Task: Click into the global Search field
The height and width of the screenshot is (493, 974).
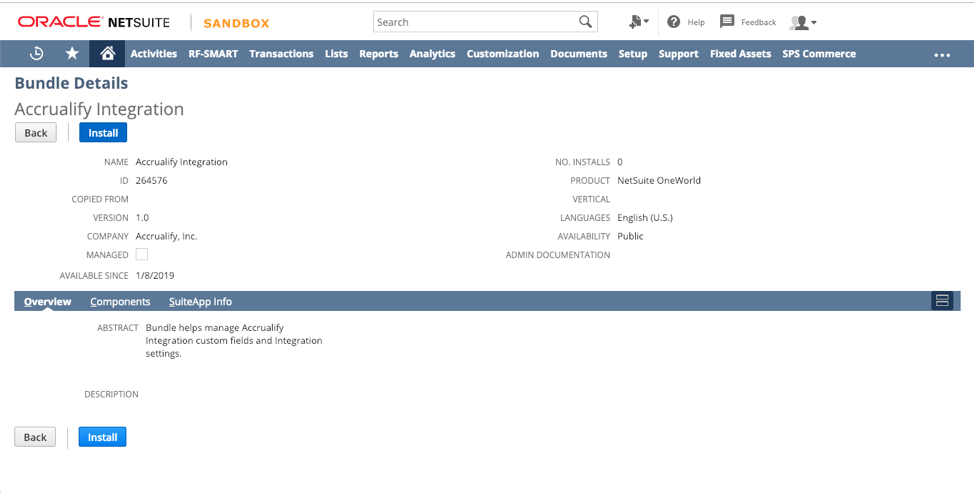Action: (x=475, y=22)
